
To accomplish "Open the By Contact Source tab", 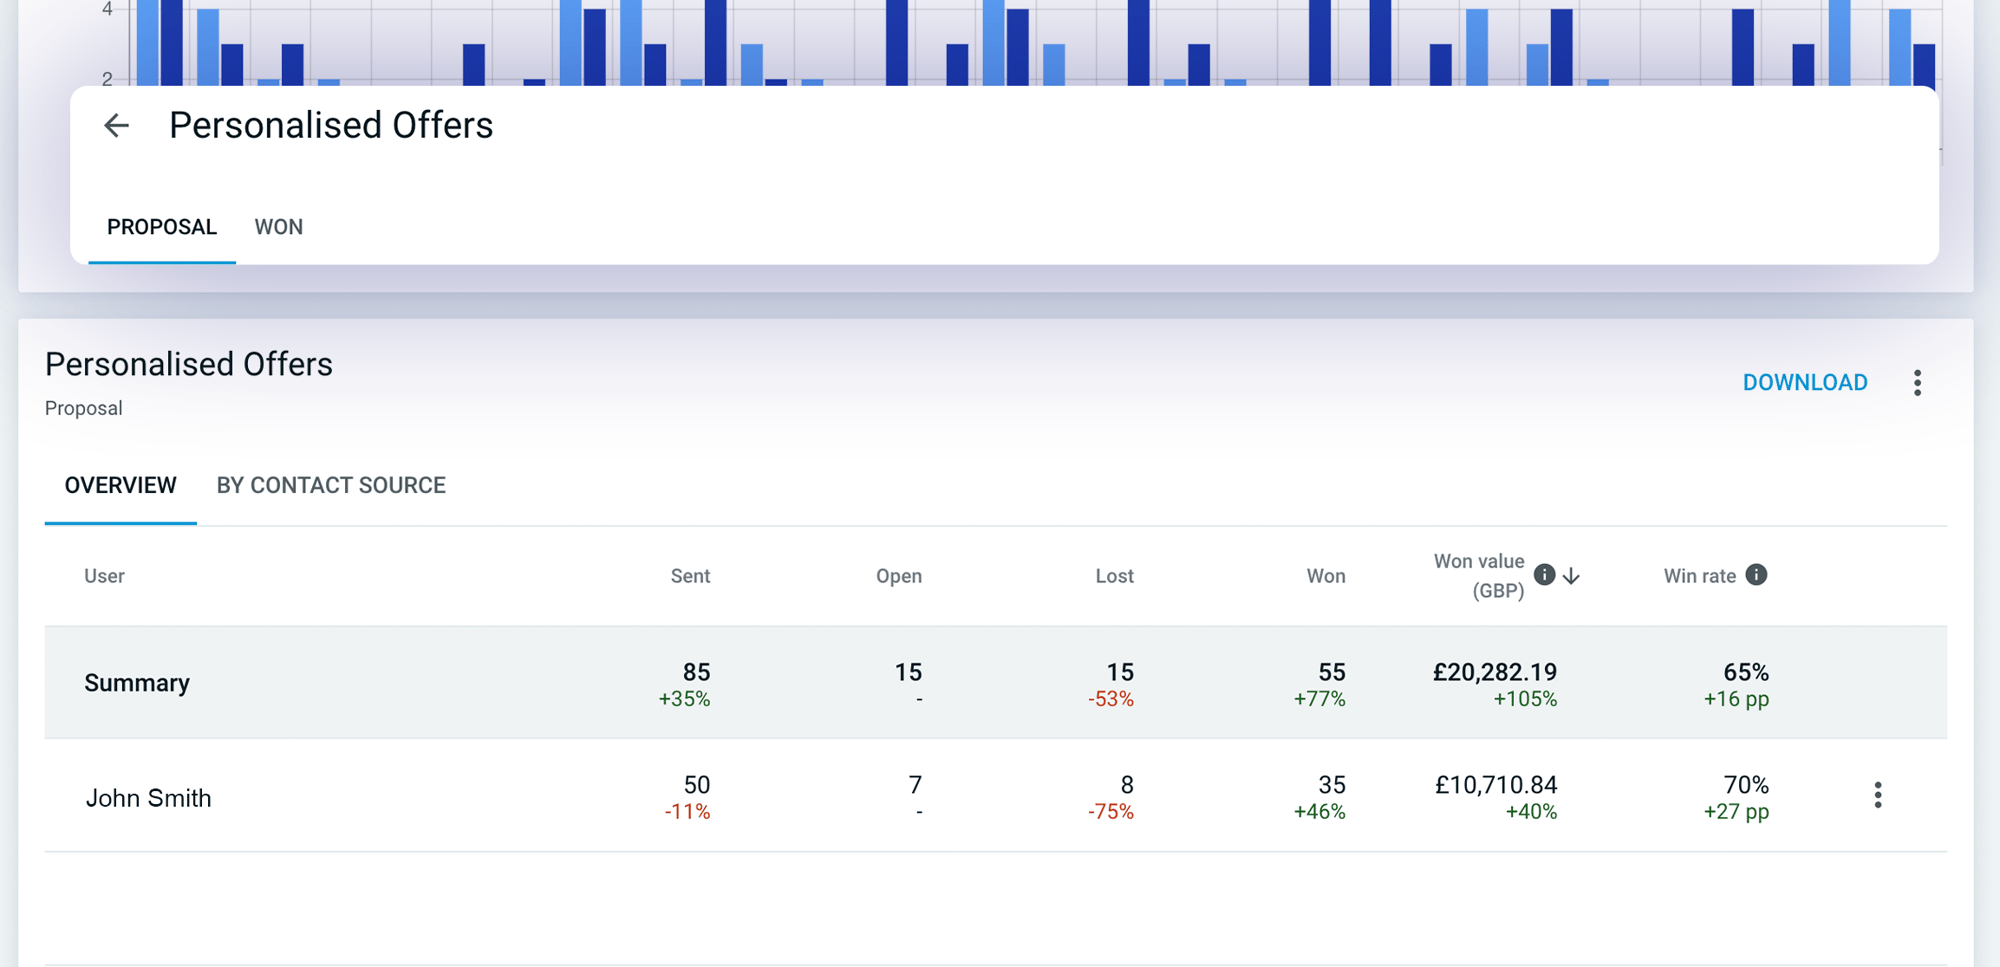I will click(x=331, y=485).
